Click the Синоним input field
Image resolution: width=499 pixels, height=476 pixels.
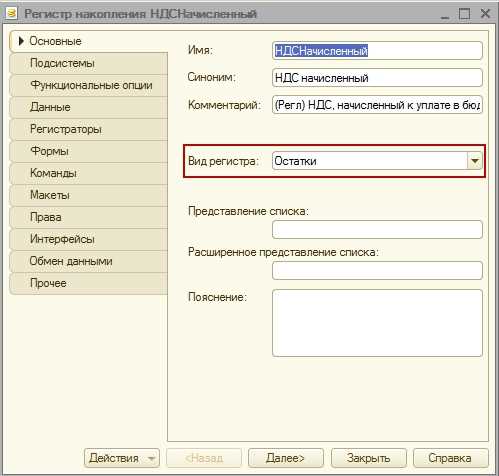pyautogui.click(x=377, y=78)
